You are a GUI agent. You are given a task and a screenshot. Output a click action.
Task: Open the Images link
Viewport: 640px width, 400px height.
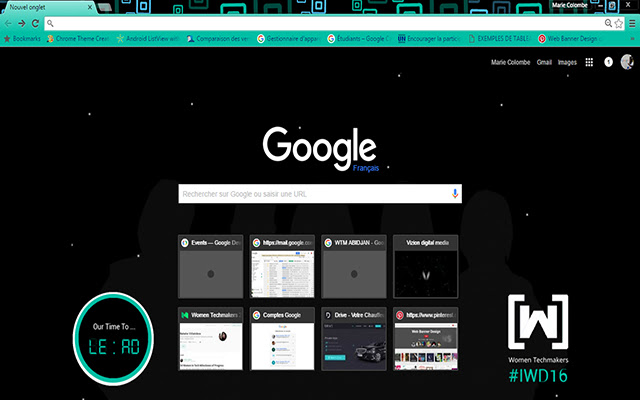pyautogui.click(x=567, y=62)
